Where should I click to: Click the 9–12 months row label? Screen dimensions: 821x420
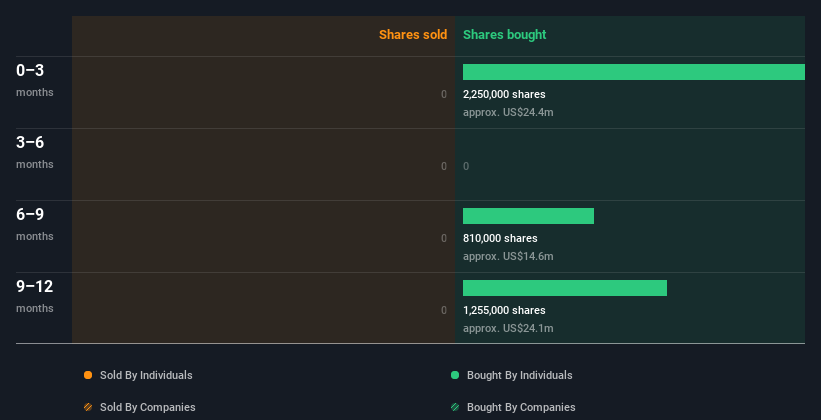(x=35, y=296)
